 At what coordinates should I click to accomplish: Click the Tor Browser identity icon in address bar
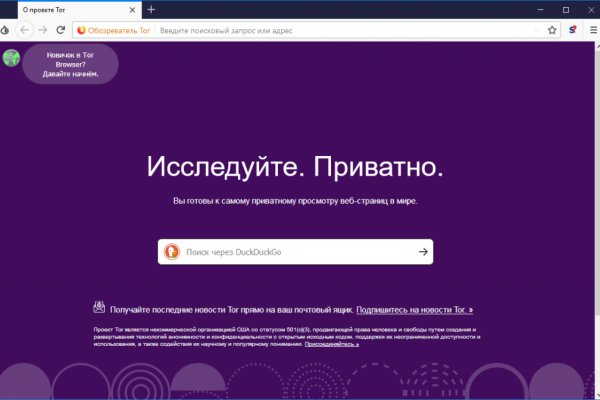click(82, 30)
